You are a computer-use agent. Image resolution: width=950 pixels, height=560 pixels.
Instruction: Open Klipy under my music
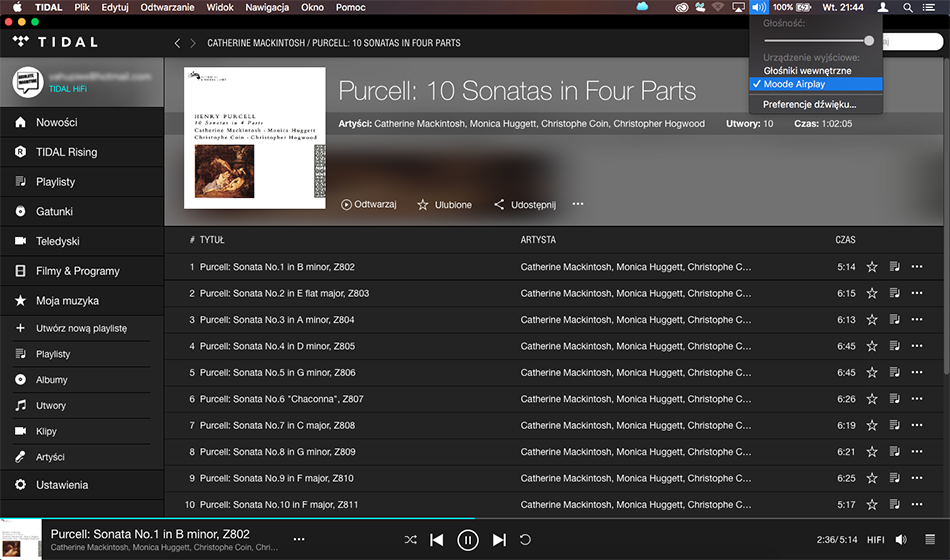coord(81,432)
